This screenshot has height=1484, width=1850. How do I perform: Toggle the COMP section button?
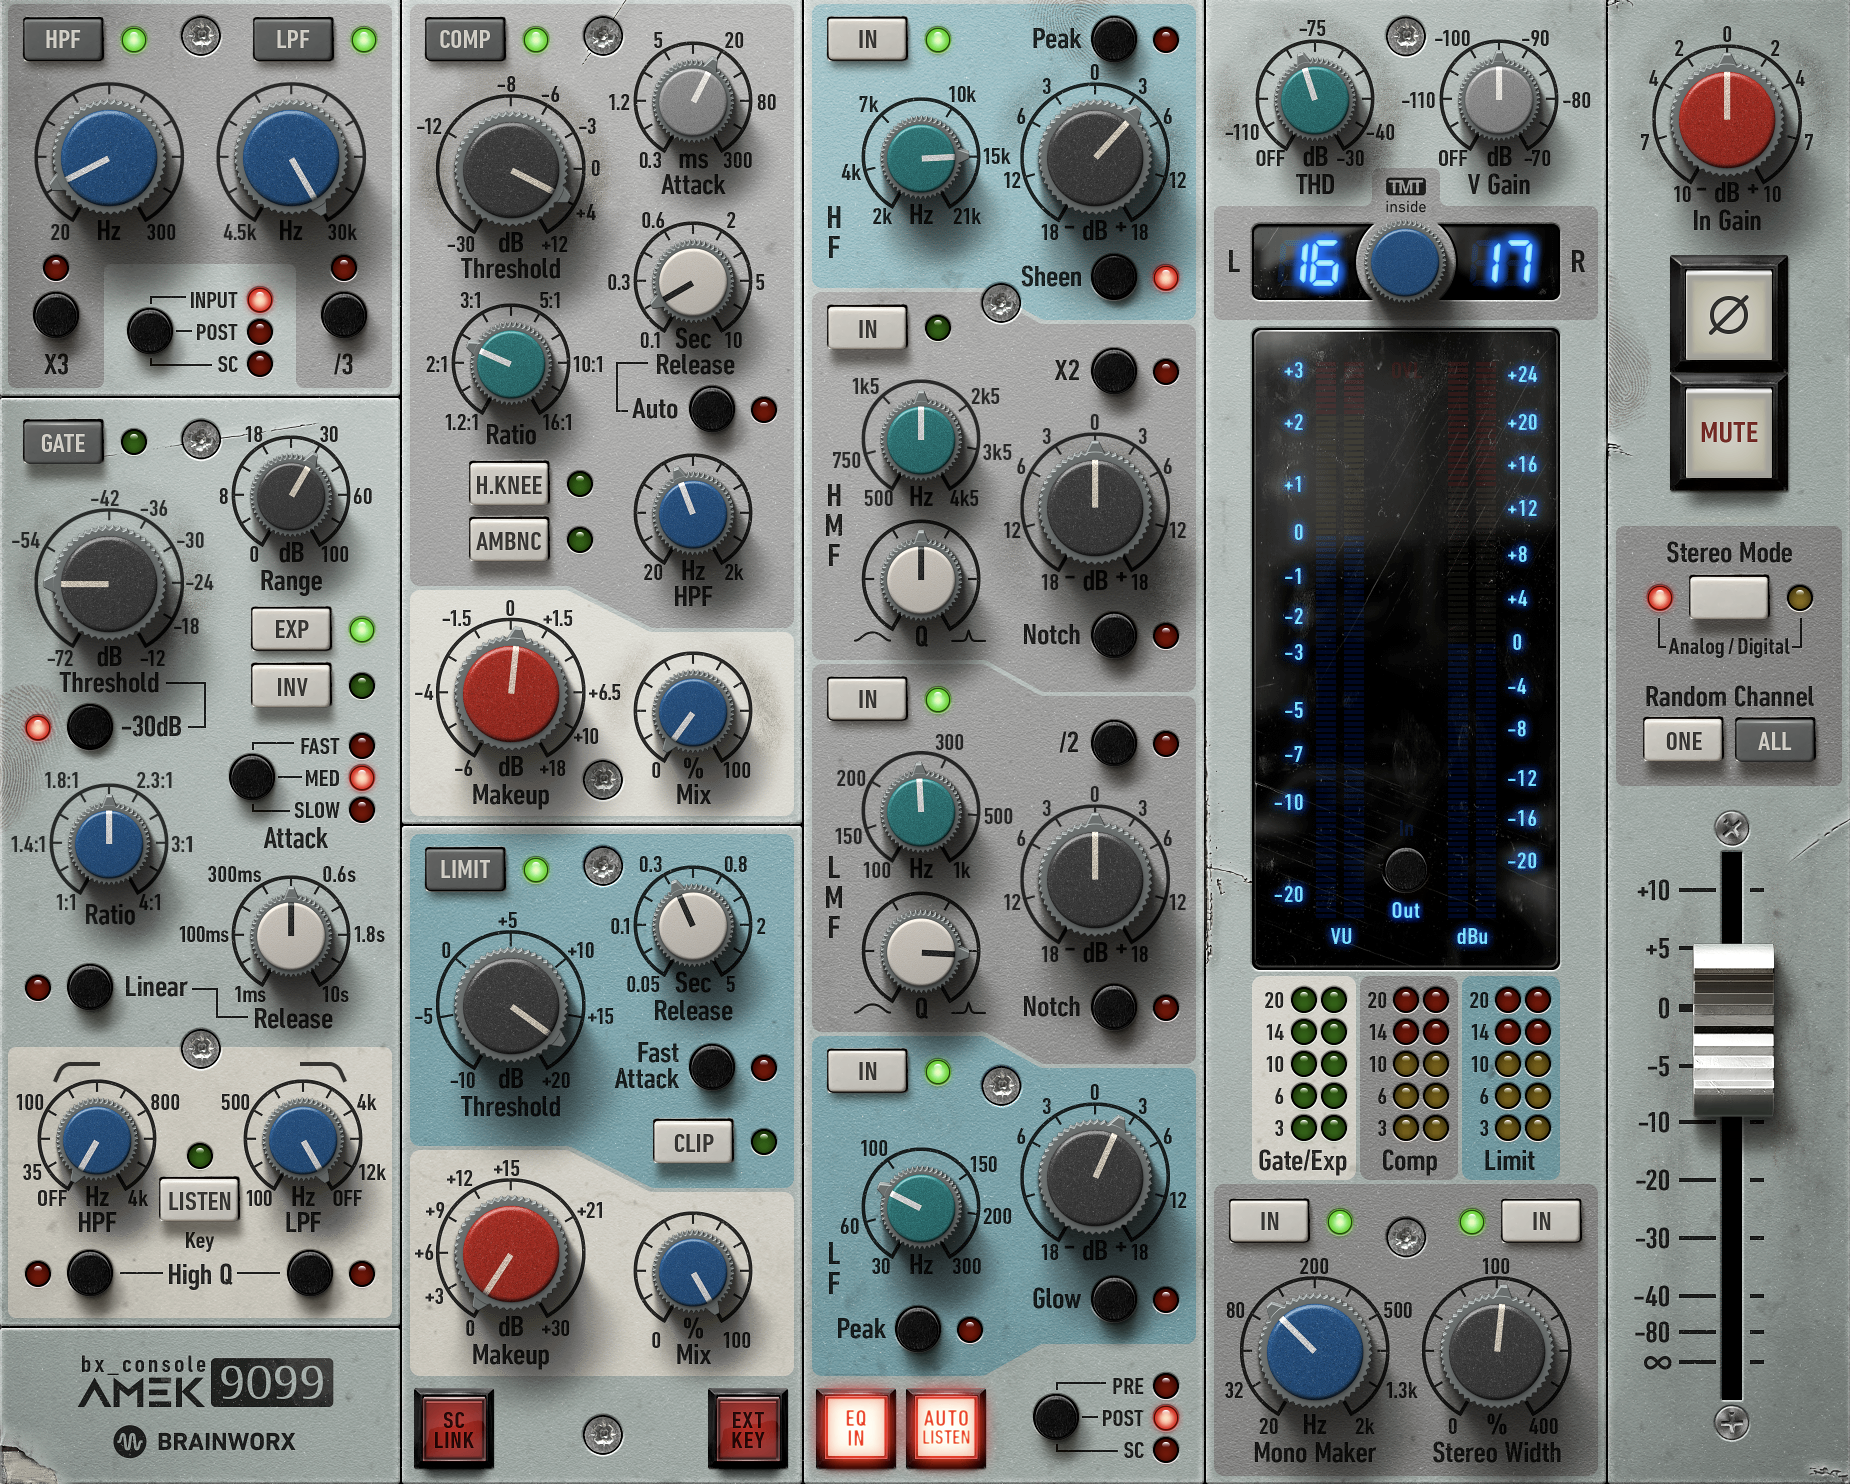point(464,40)
